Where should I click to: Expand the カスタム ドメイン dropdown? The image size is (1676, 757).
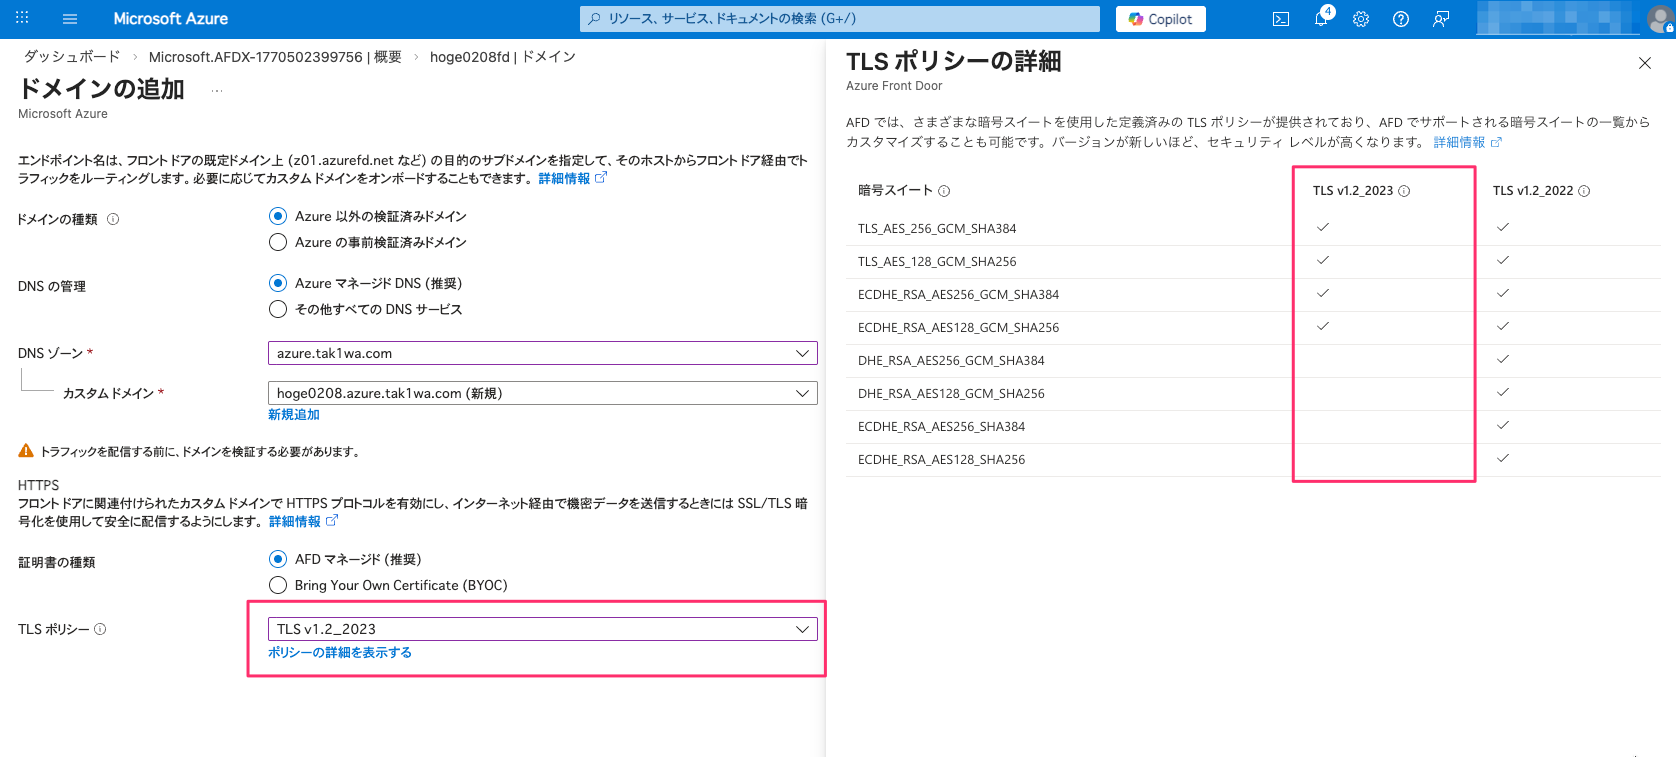(543, 393)
